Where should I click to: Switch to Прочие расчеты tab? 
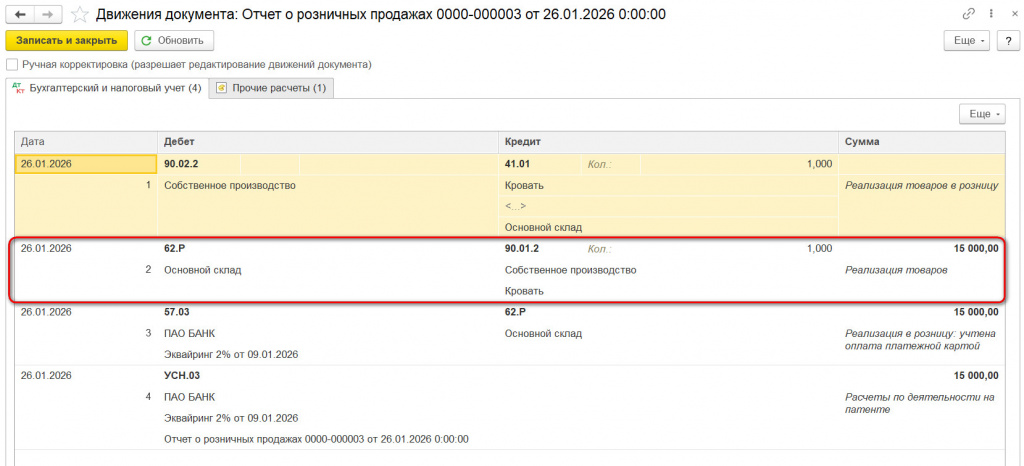point(272,88)
